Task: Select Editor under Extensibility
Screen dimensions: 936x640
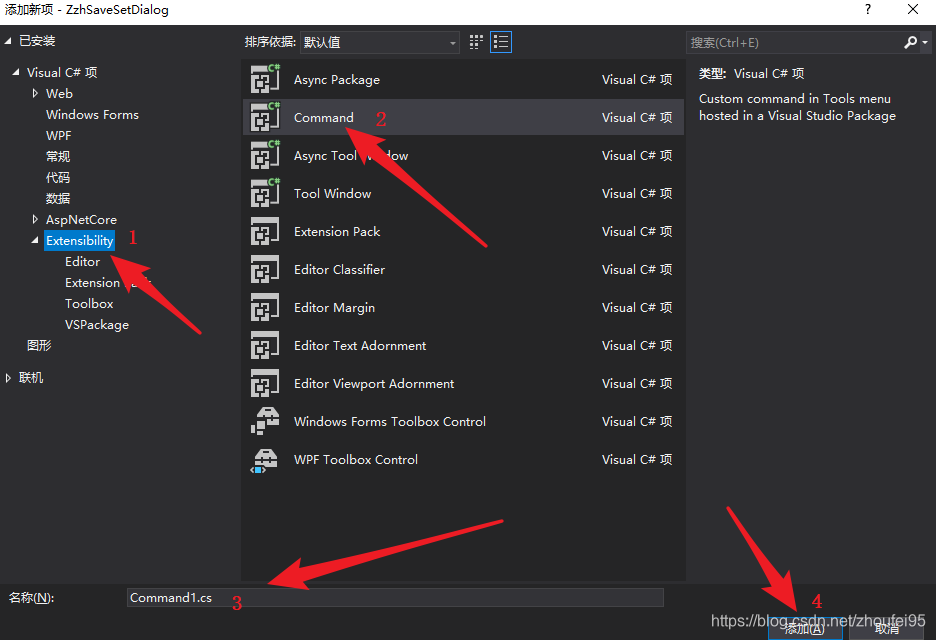Action: (x=82, y=261)
